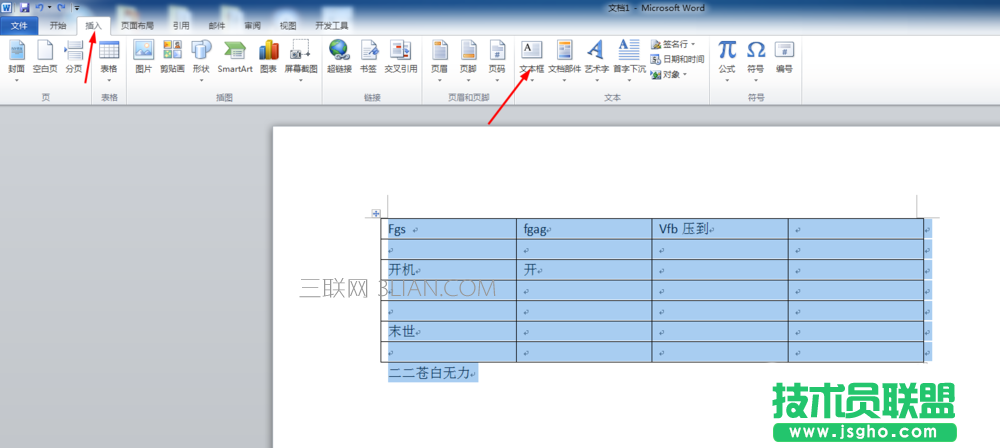Click the table cell containing "开机"
Viewport: 1000px width, 448px height.
coord(448,270)
